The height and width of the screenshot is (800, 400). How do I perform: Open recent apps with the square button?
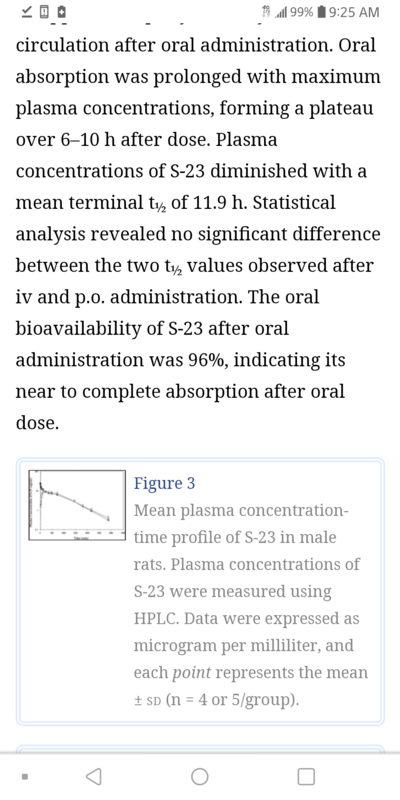pyautogui.click(x=306, y=777)
